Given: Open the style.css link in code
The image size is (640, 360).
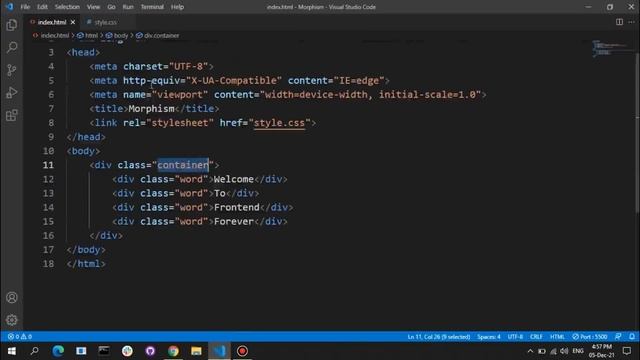Looking at the screenshot, I should [x=279, y=123].
